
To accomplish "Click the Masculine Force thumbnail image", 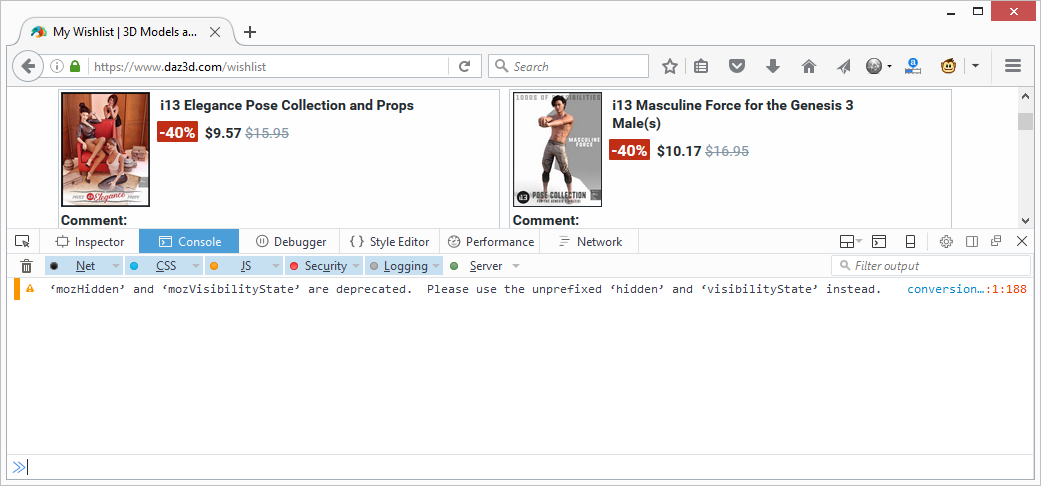I will tap(558, 149).
